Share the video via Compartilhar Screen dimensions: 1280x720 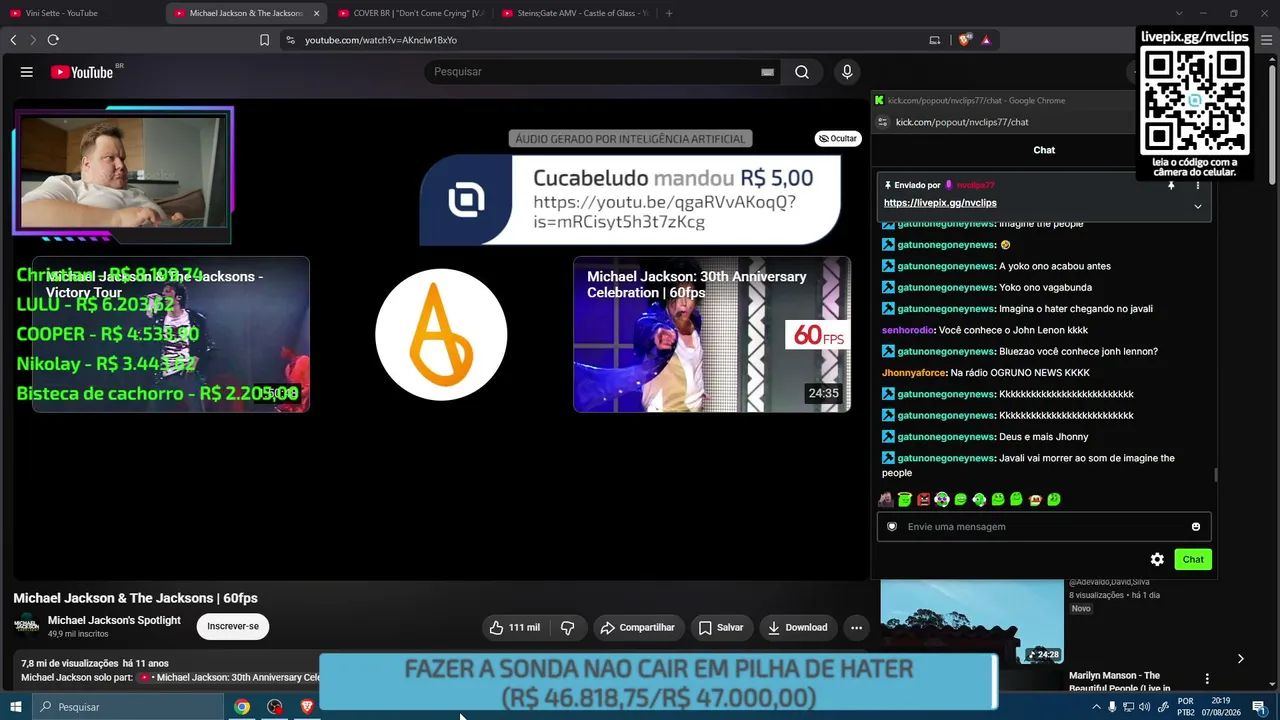[x=637, y=627]
